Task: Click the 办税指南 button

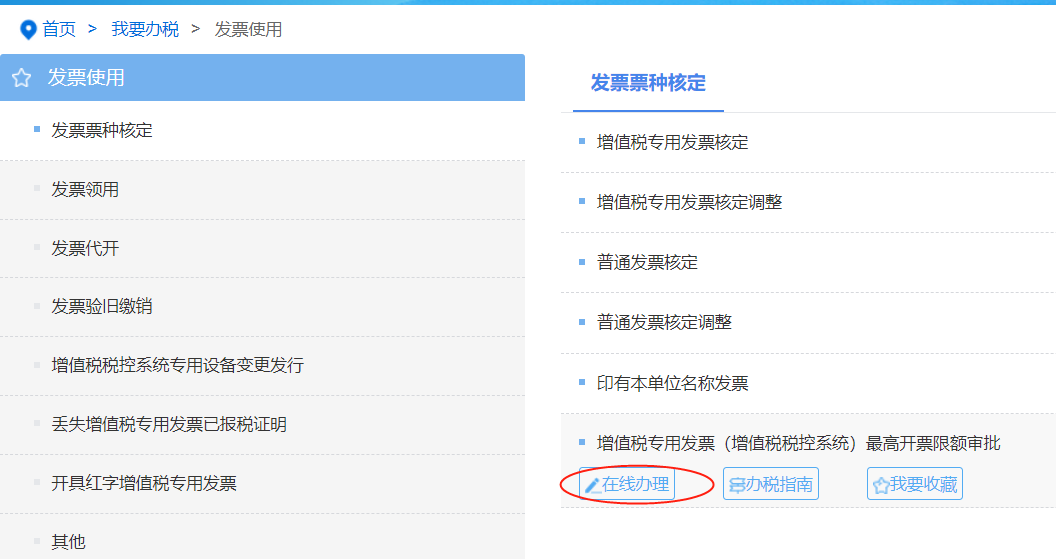Action: point(771,484)
